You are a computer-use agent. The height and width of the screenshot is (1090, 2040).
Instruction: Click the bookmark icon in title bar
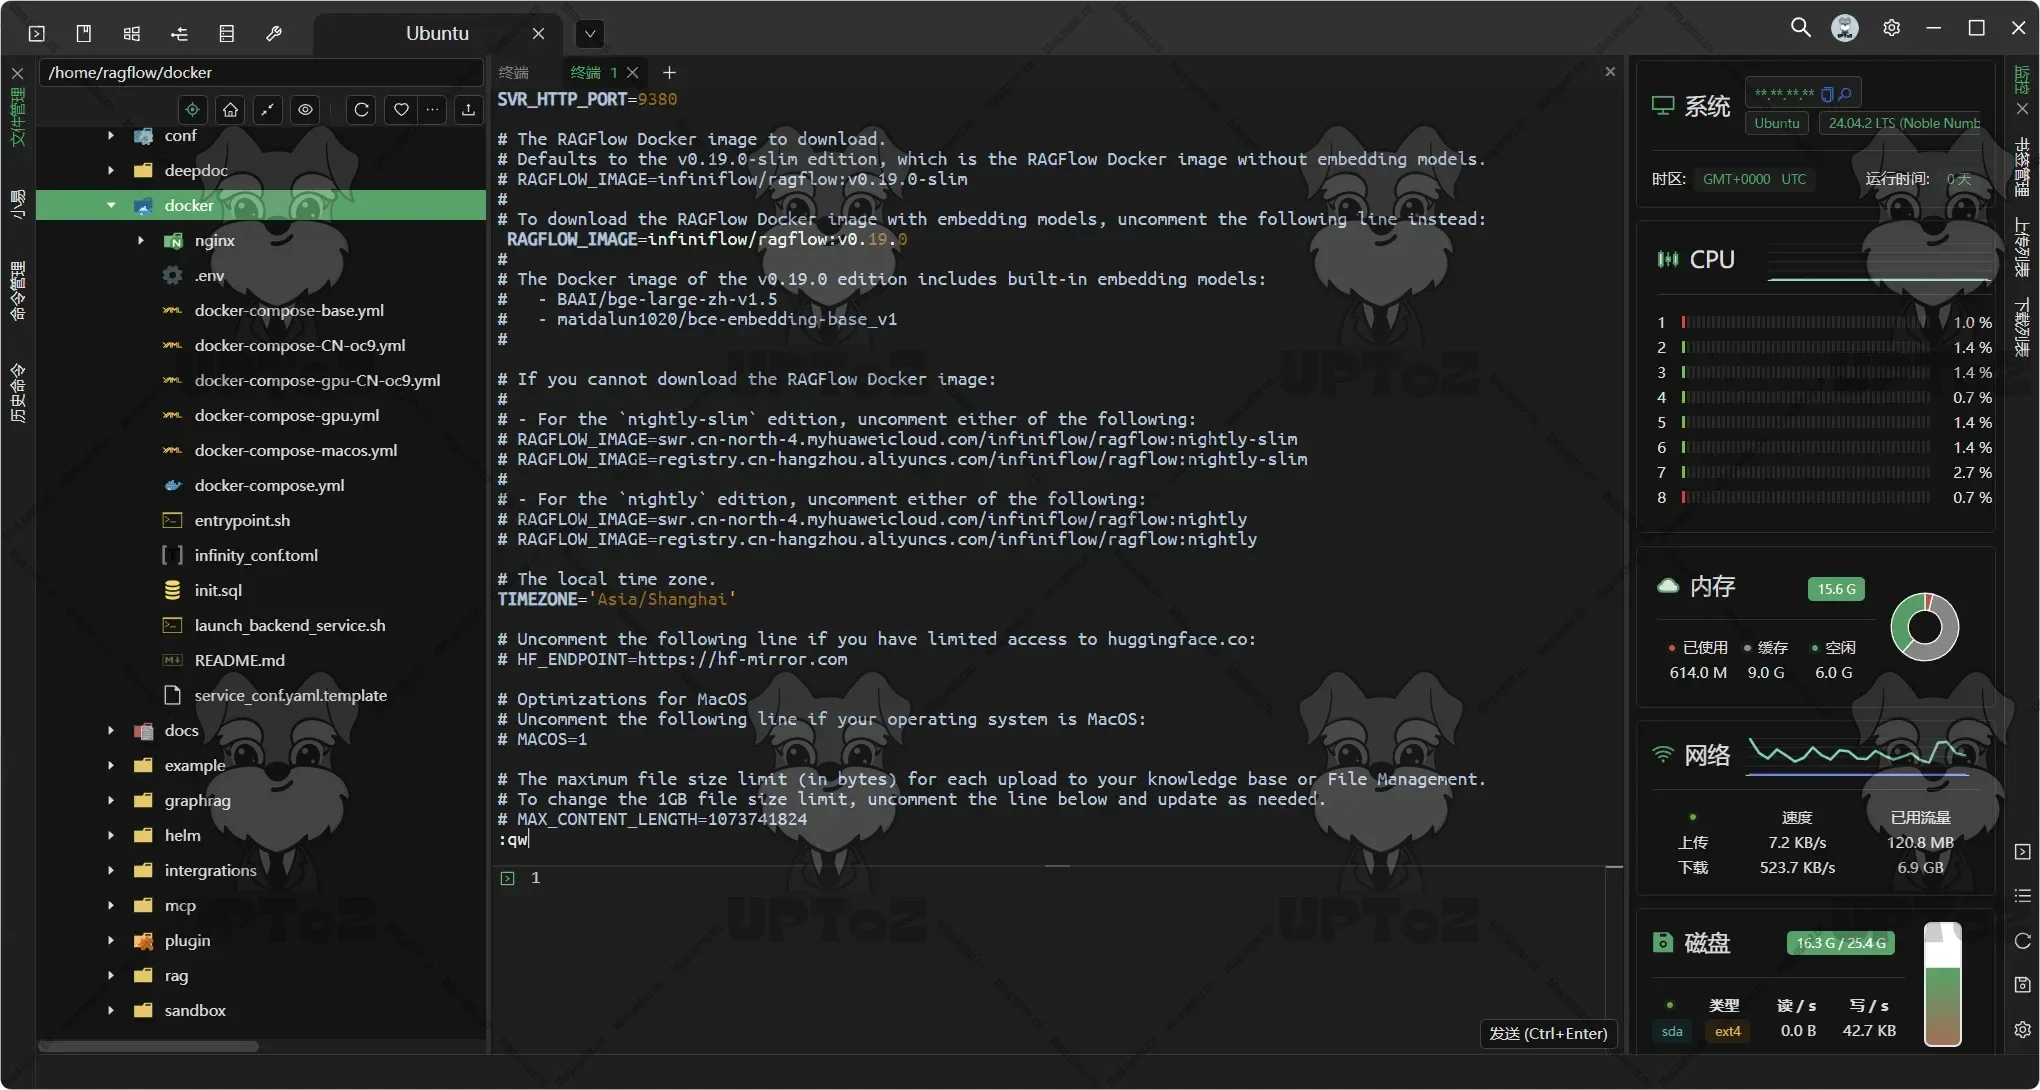pyautogui.click(x=84, y=33)
